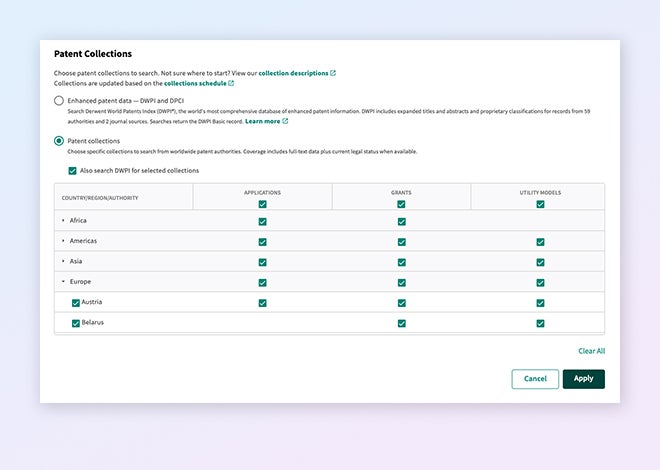Expand the Africa region row
Image resolution: width=660 pixels, height=470 pixels.
pos(64,220)
